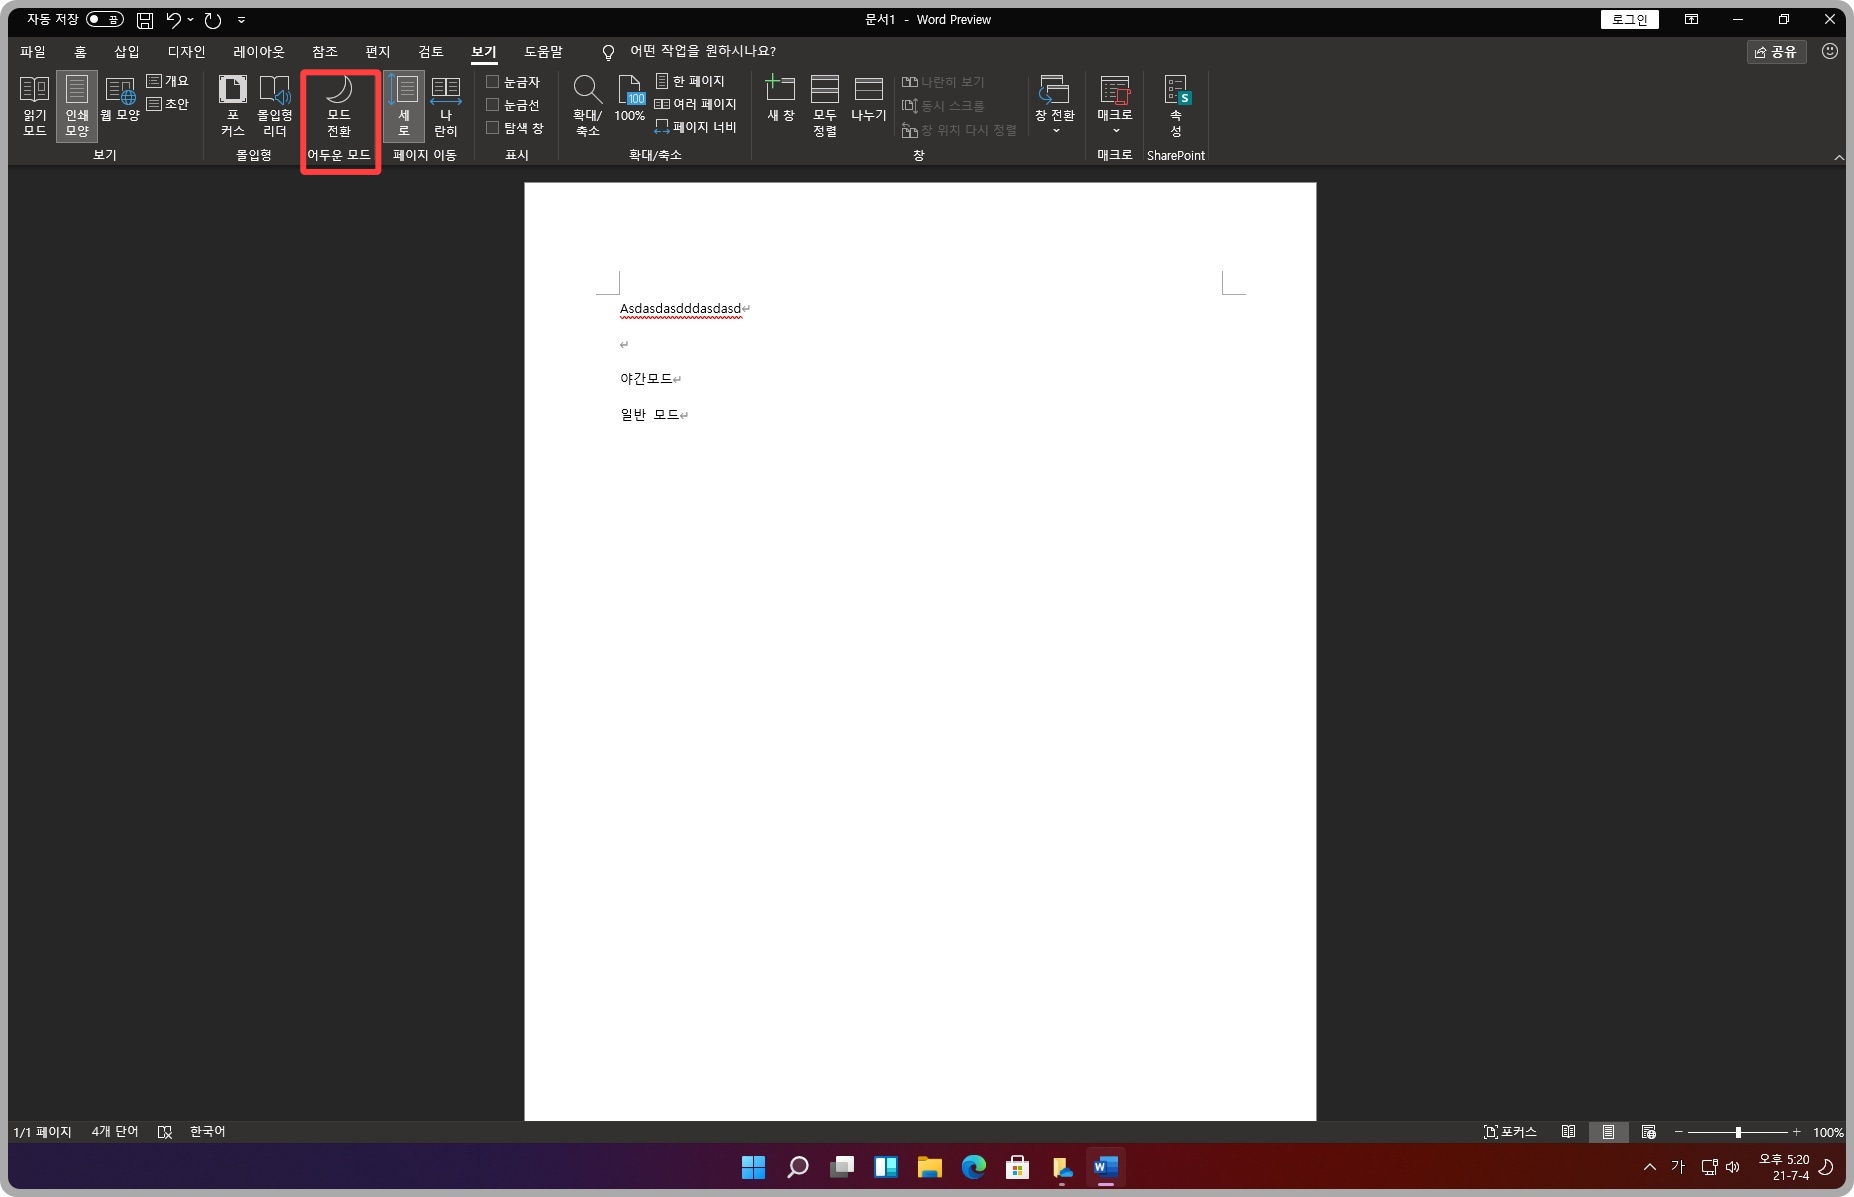Open the Undo history dropdown arrow

click(x=191, y=20)
